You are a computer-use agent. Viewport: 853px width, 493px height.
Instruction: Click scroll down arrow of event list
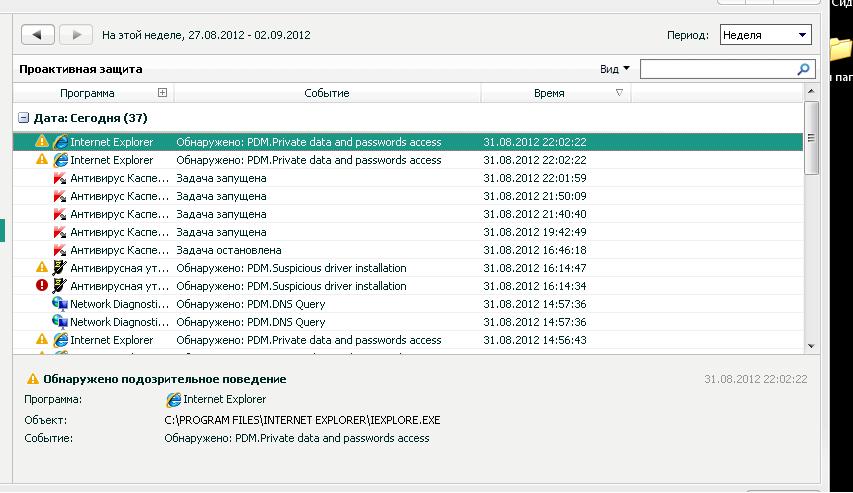[811, 346]
